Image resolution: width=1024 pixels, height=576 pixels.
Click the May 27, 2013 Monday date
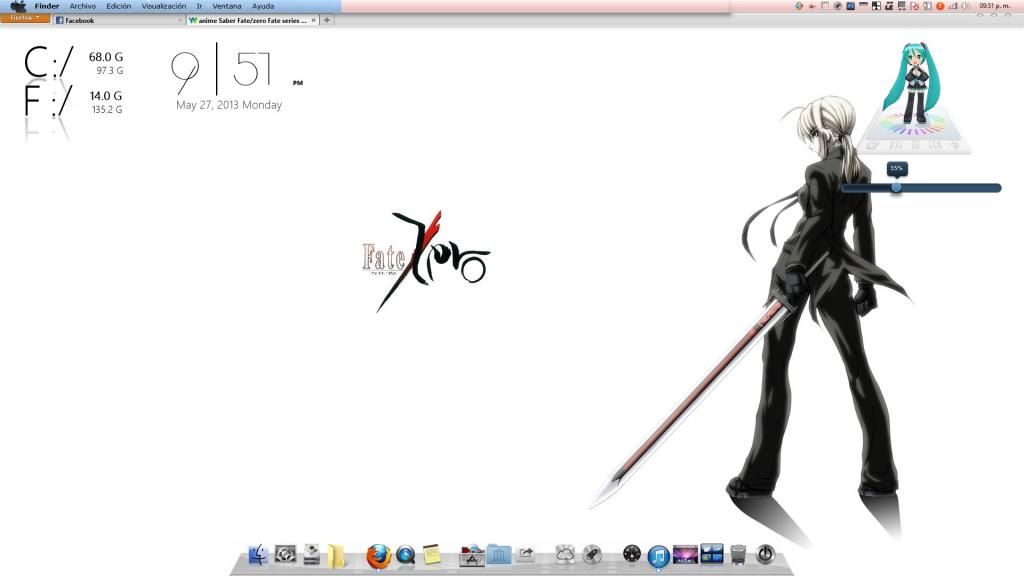229,104
